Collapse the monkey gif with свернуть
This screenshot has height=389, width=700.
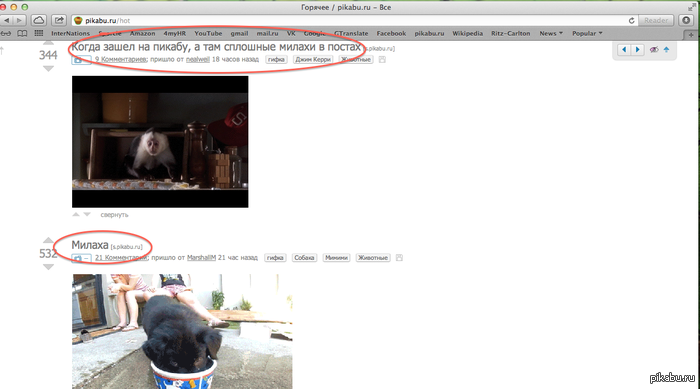[x=114, y=215]
